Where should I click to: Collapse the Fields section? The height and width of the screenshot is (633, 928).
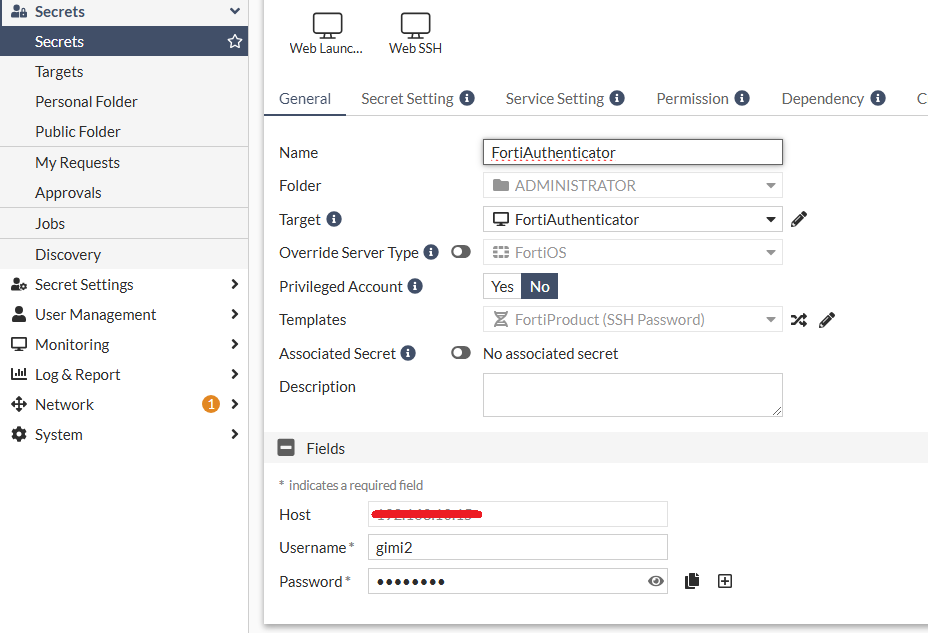tap(286, 449)
